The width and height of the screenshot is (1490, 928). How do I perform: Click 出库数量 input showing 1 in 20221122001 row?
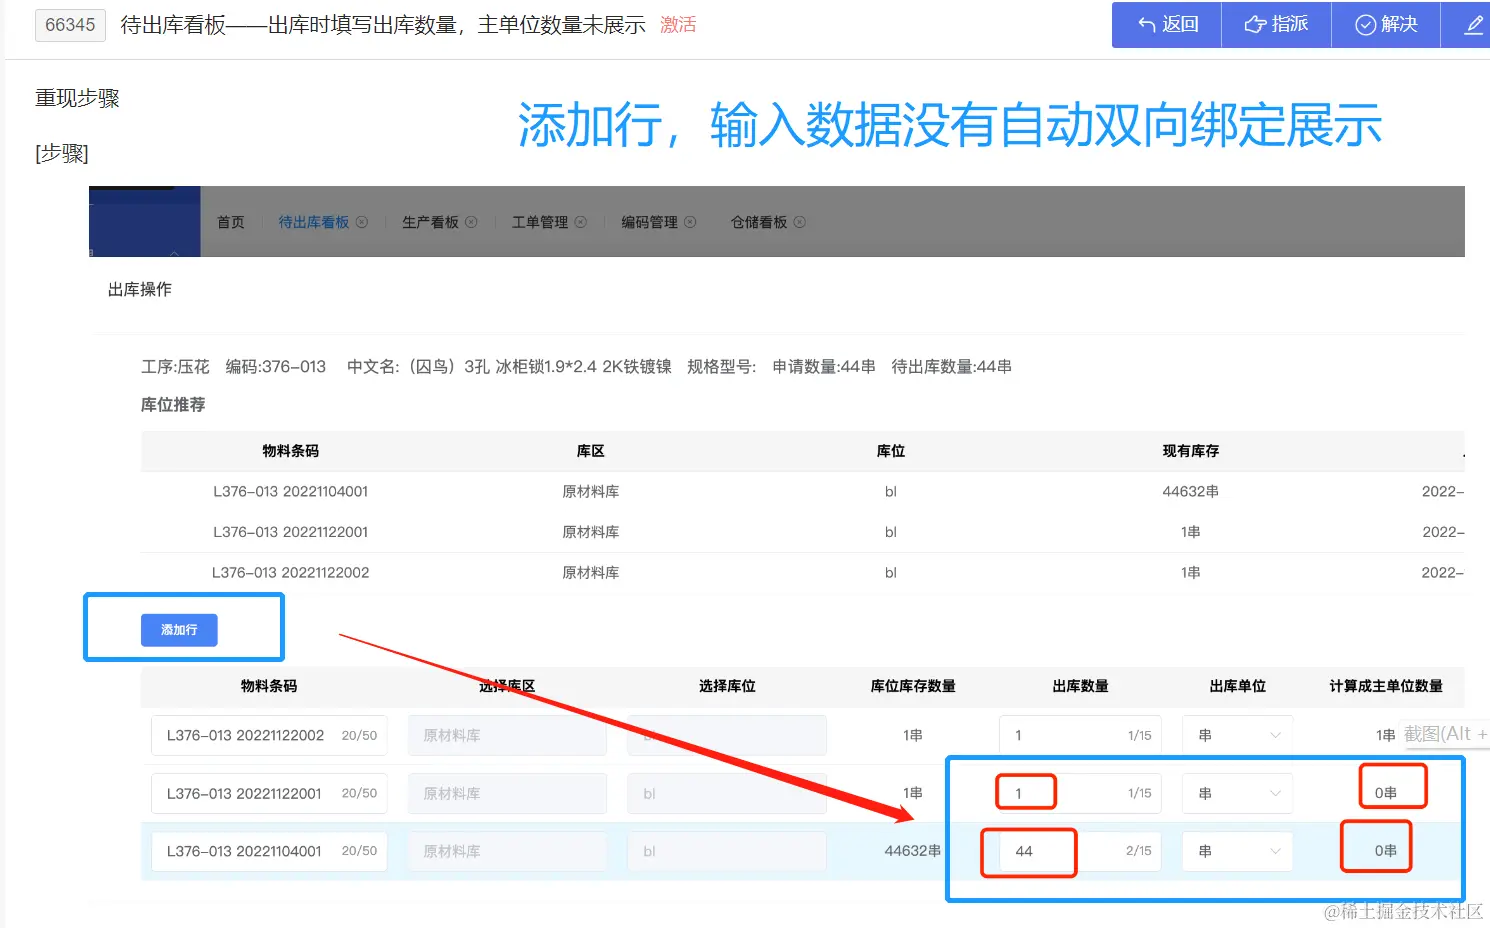[x=1080, y=793]
